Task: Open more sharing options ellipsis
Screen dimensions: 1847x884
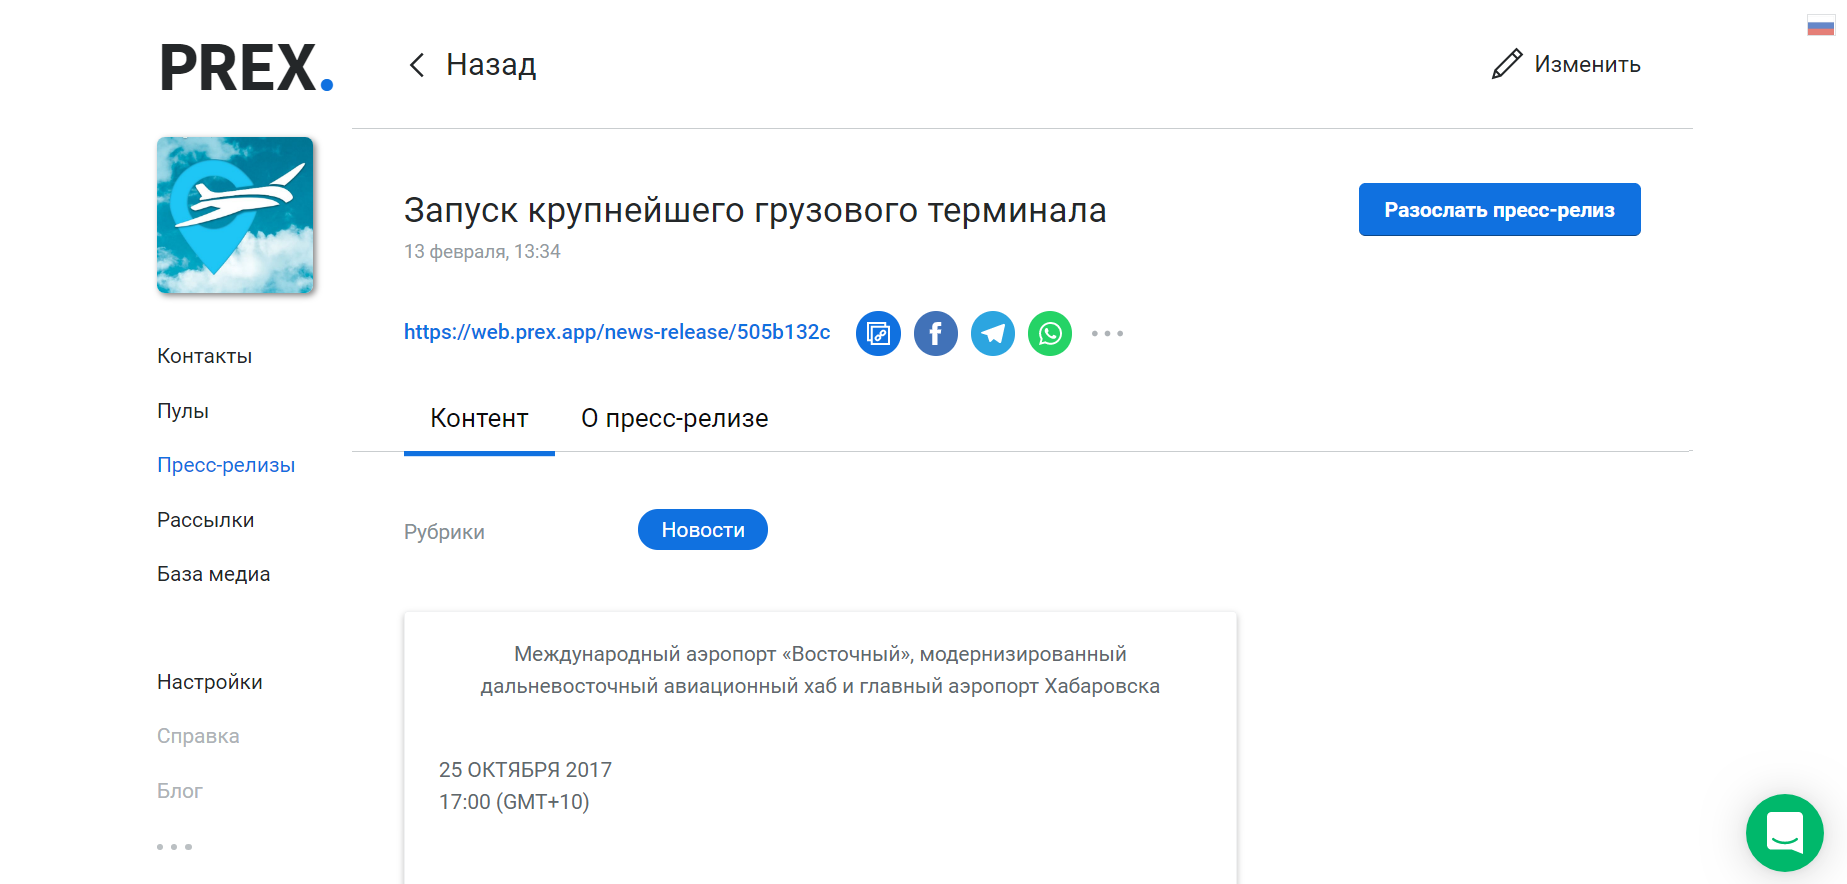Action: (x=1107, y=333)
